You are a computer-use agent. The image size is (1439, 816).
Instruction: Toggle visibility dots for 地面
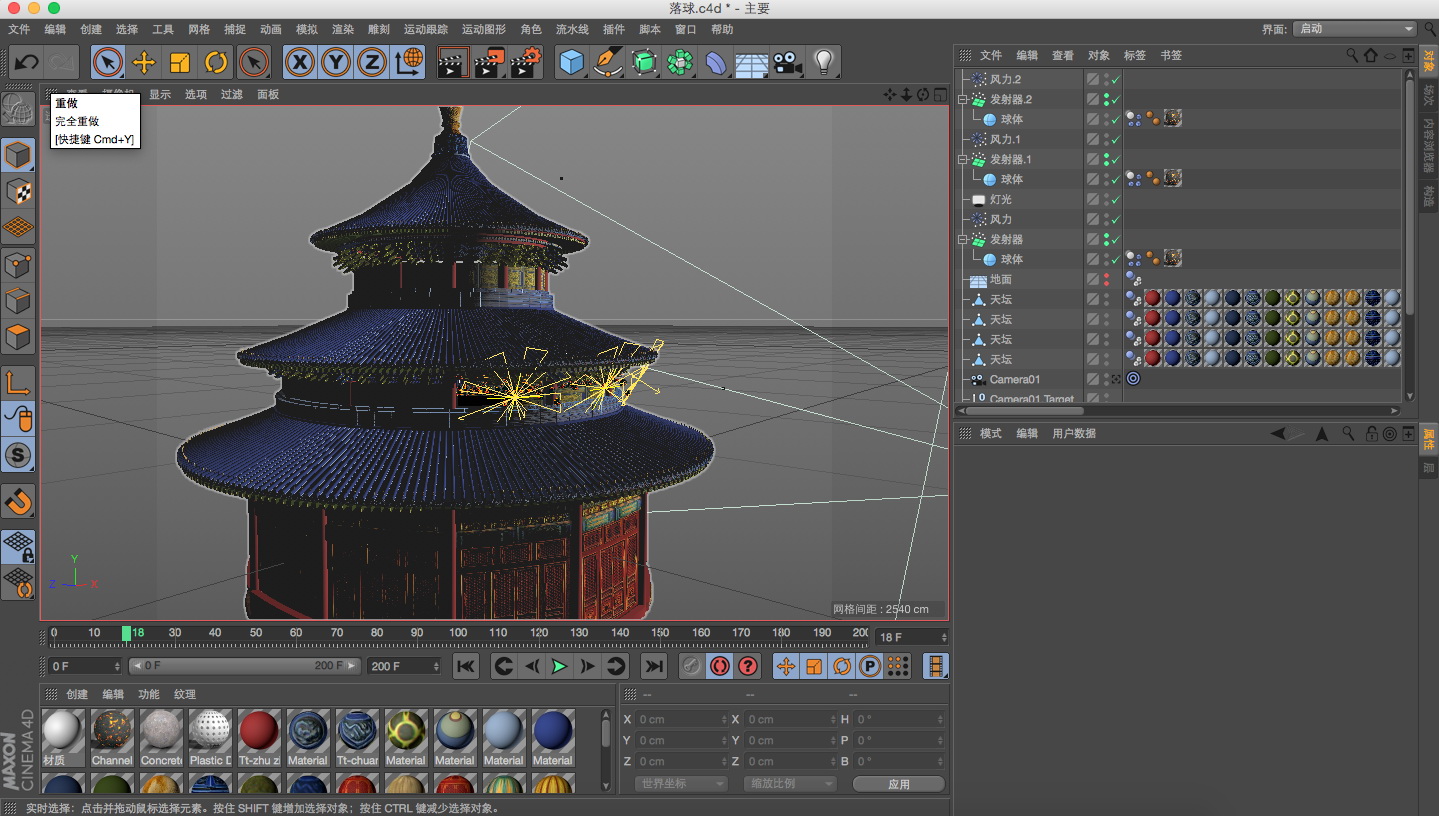tap(1106, 279)
